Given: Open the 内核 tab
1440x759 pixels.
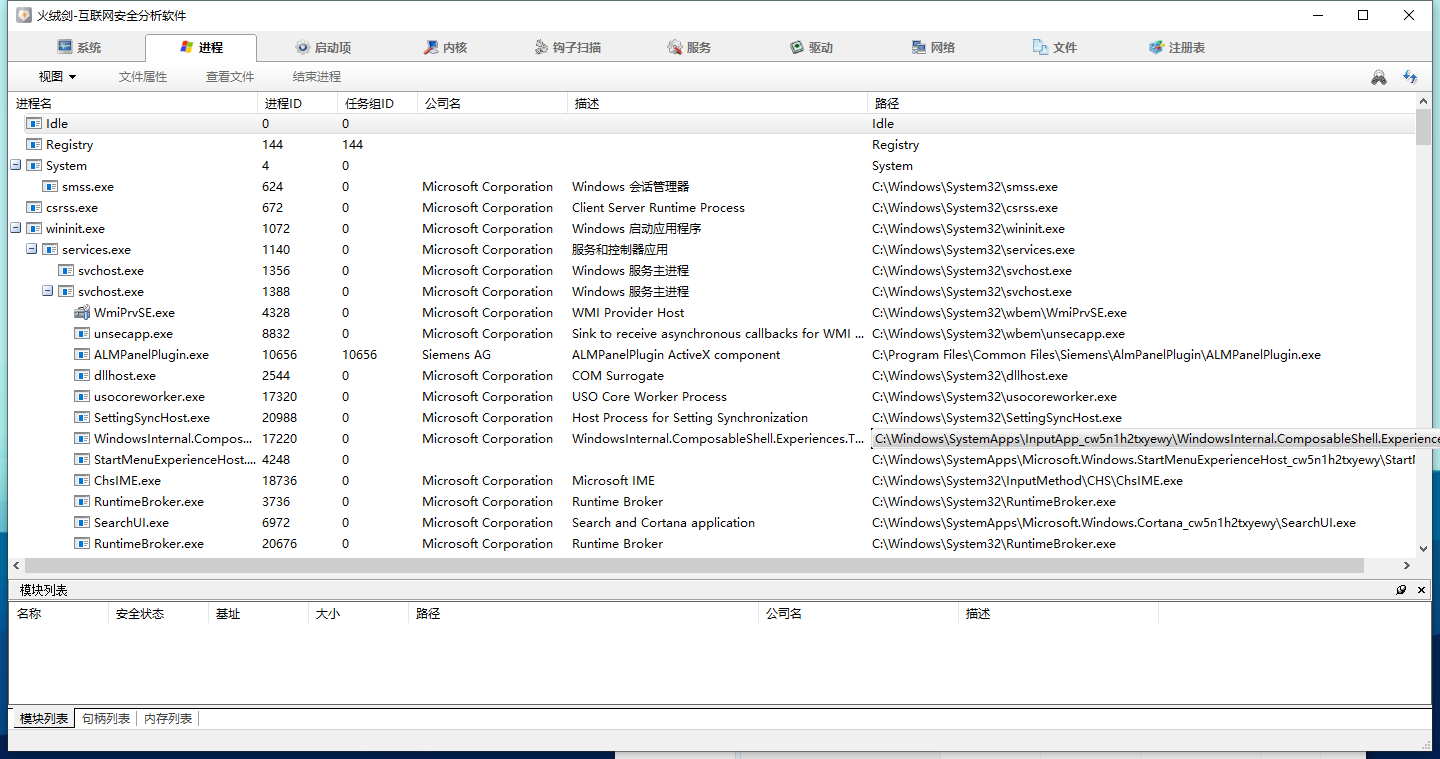Looking at the screenshot, I should (x=445, y=47).
